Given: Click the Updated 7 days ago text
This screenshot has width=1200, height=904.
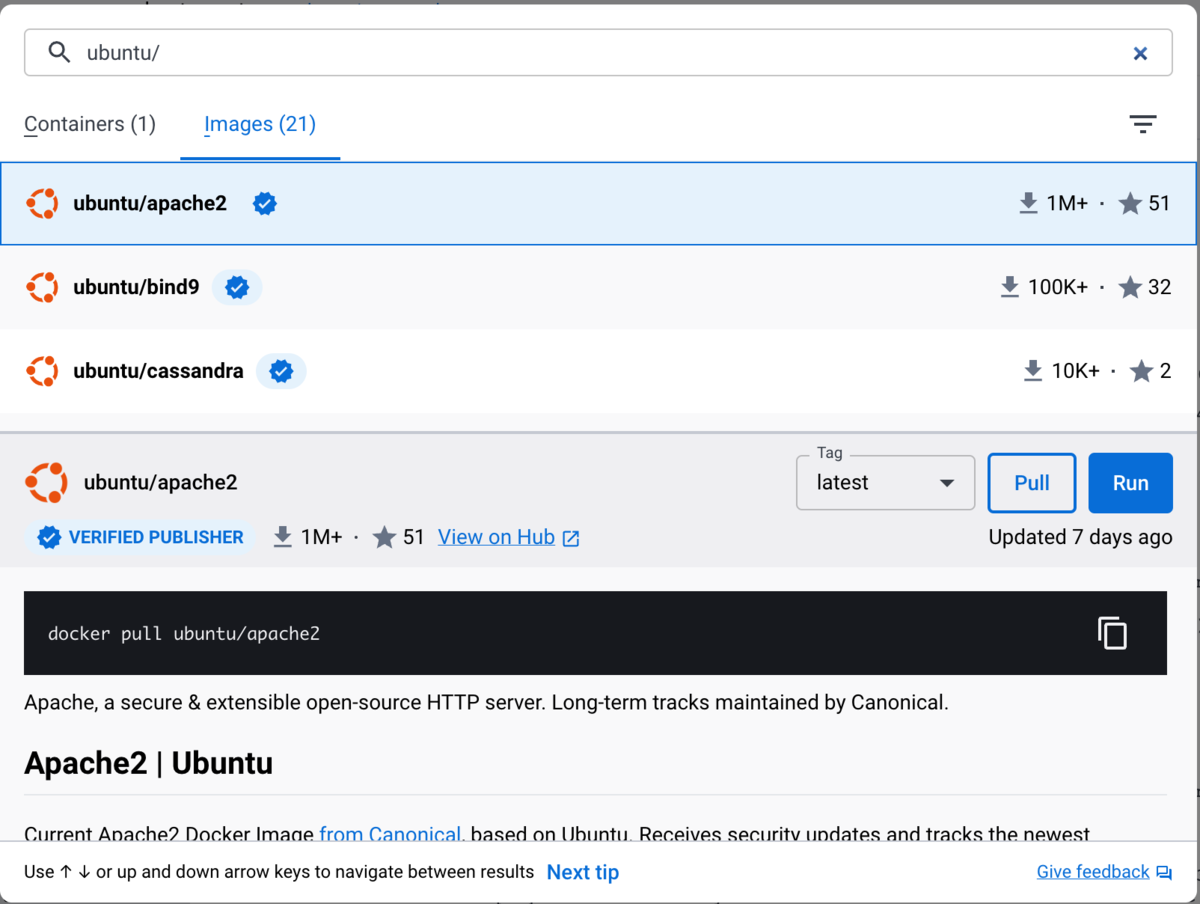Looking at the screenshot, I should [1080, 538].
